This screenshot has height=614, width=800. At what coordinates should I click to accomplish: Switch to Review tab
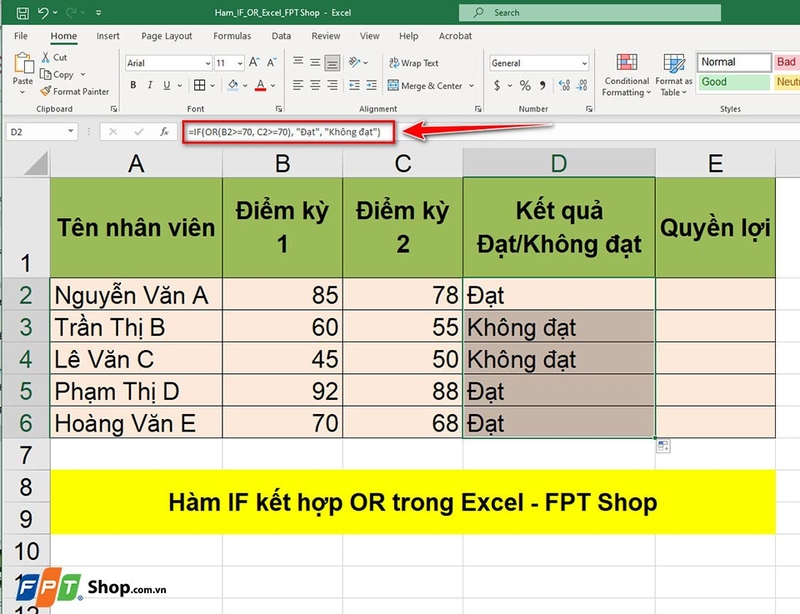[326, 36]
